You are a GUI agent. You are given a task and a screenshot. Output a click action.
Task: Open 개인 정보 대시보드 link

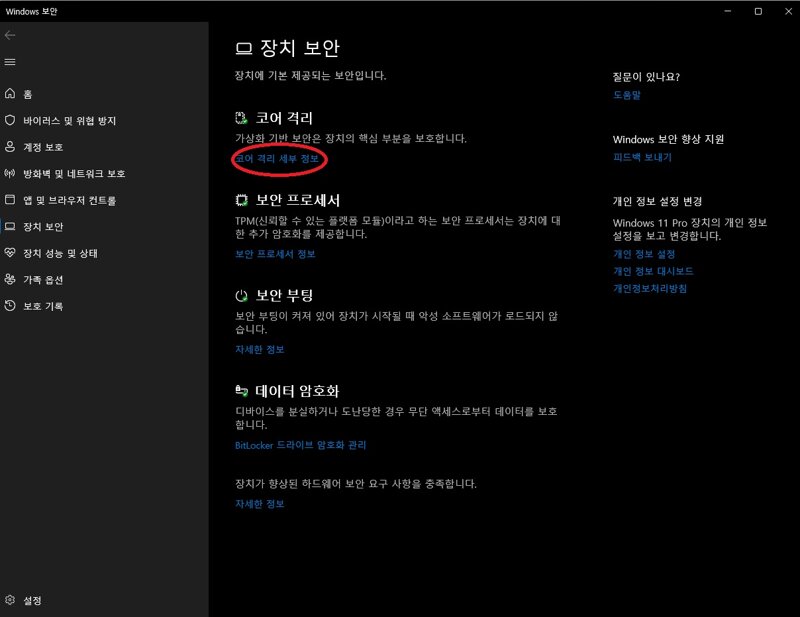(x=653, y=271)
